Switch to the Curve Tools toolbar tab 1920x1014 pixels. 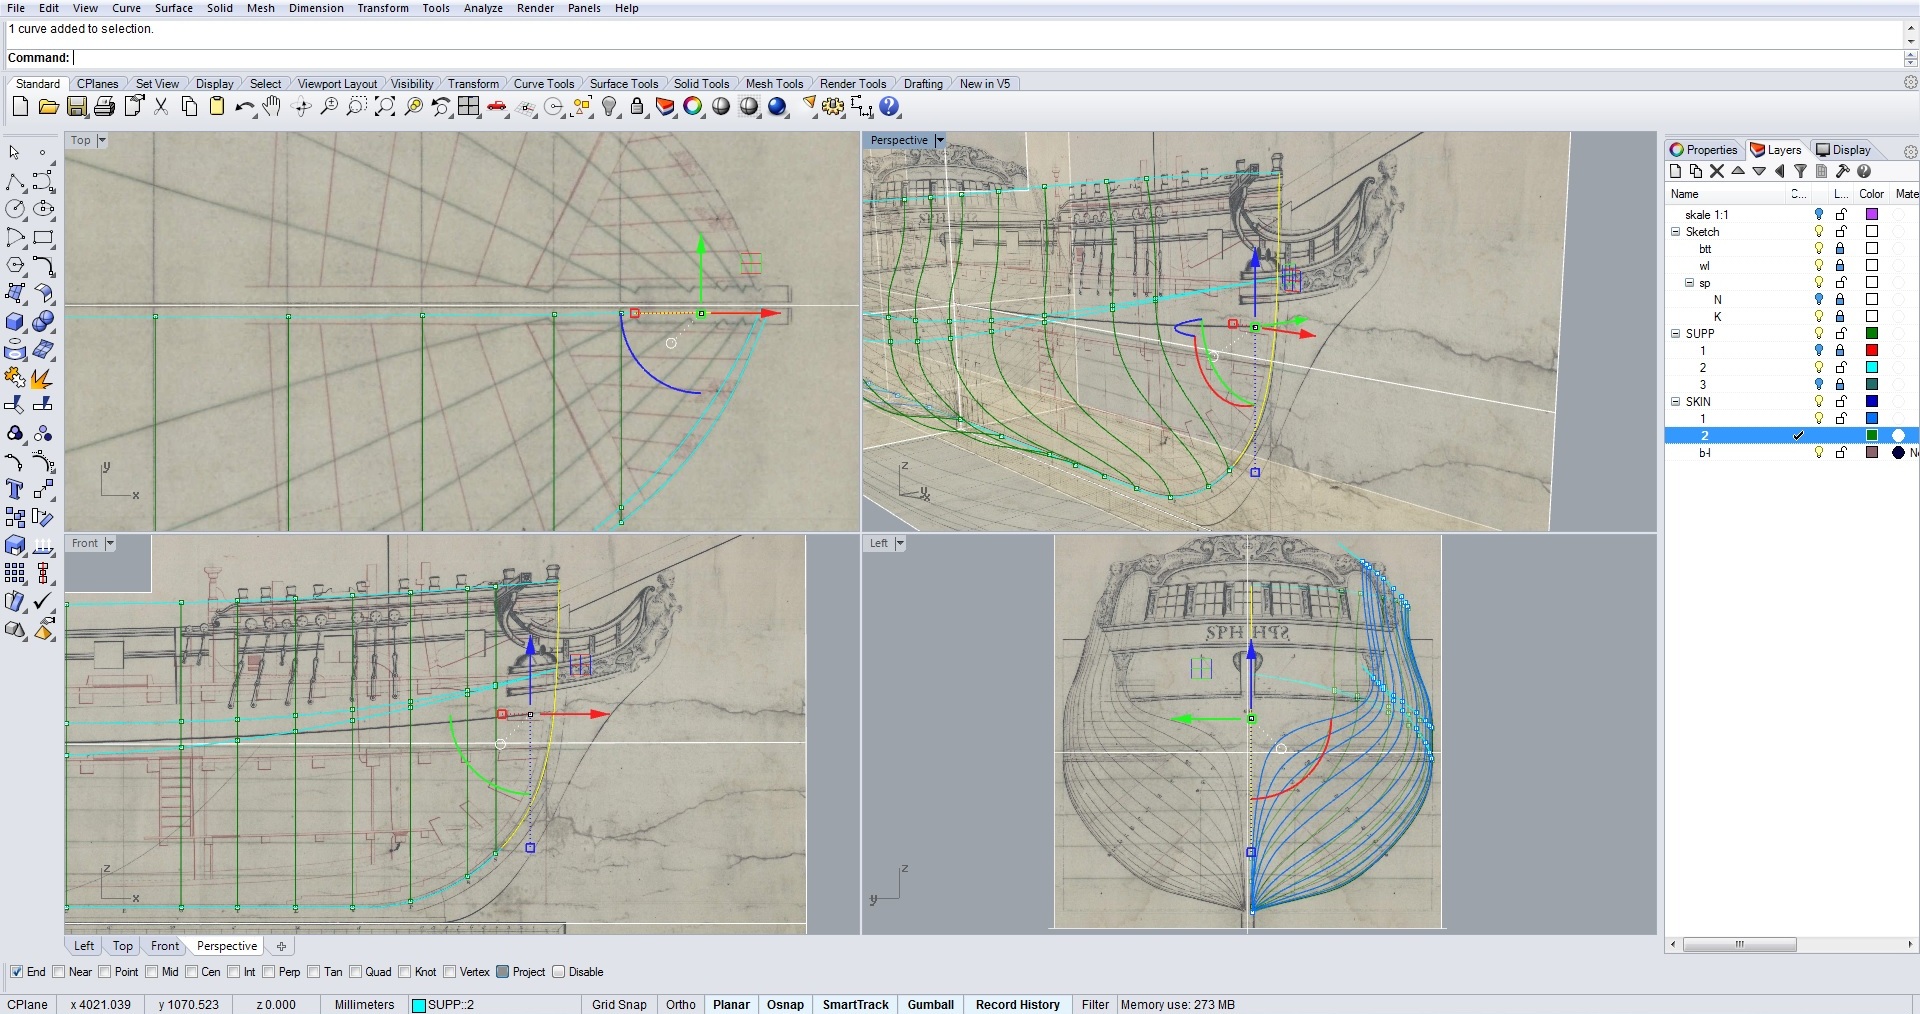coord(543,84)
